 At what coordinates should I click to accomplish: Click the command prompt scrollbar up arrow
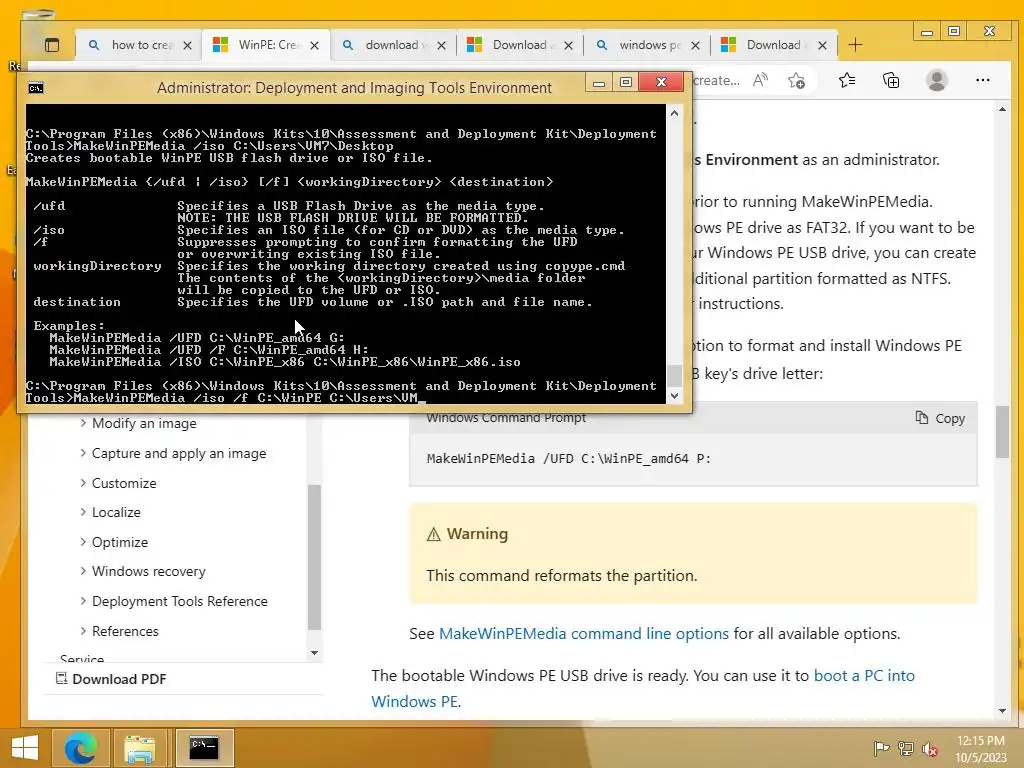click(x=675, y=114)
